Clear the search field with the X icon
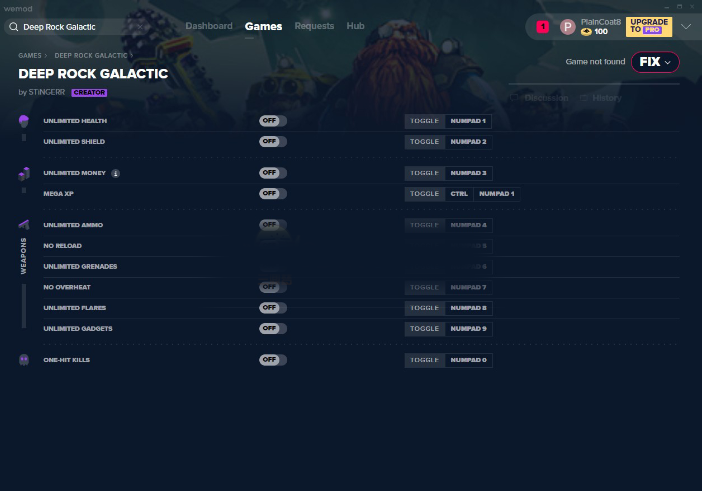The height and width of the screenshot is (492, 702). (140, 27)
